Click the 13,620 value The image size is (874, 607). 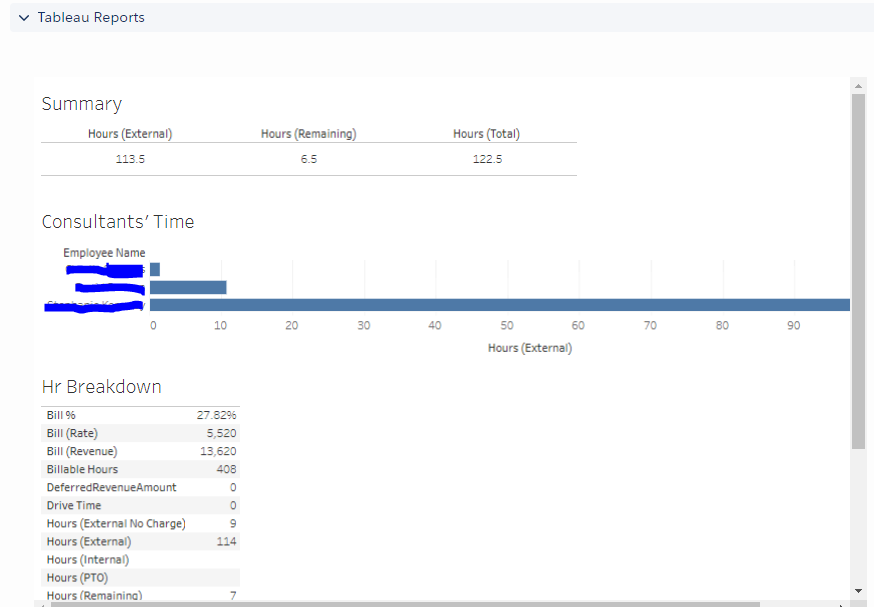pos(218,451)
